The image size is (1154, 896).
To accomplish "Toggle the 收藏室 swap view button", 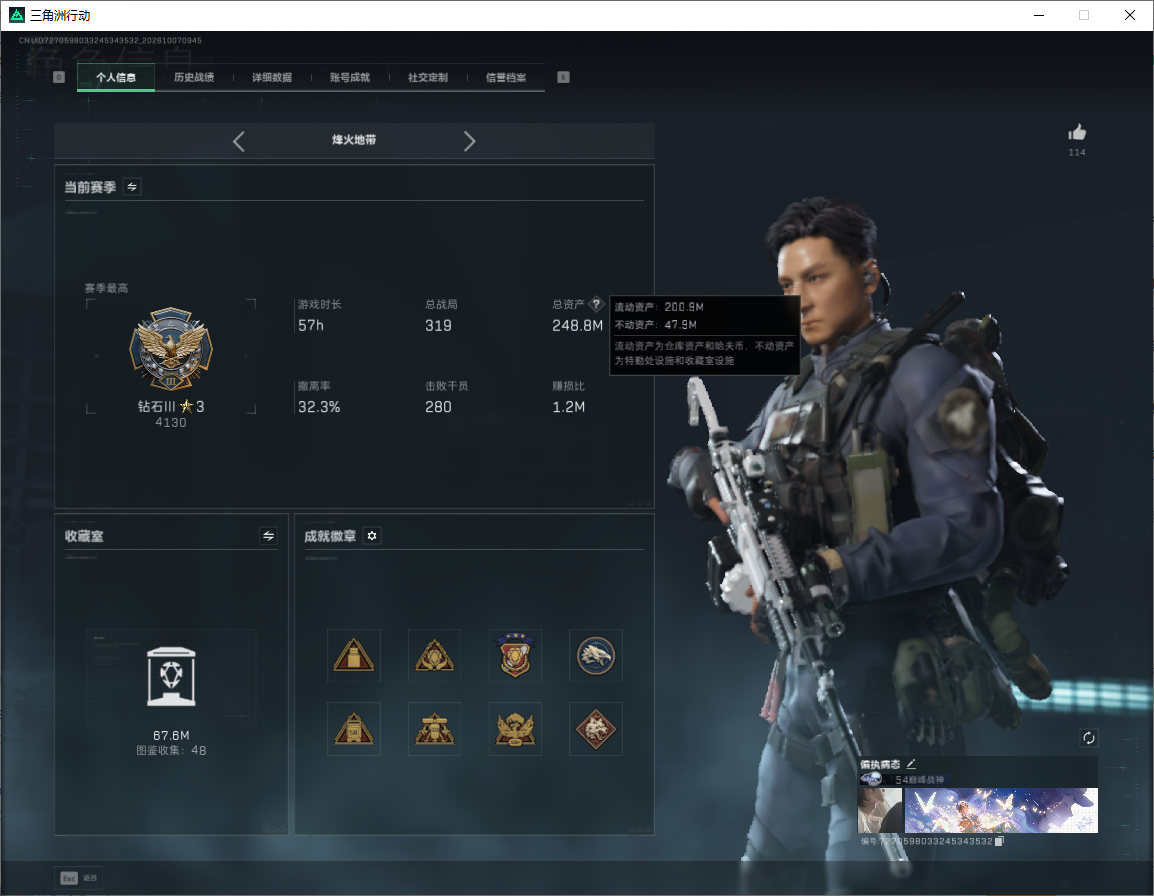I will point(269,536).
